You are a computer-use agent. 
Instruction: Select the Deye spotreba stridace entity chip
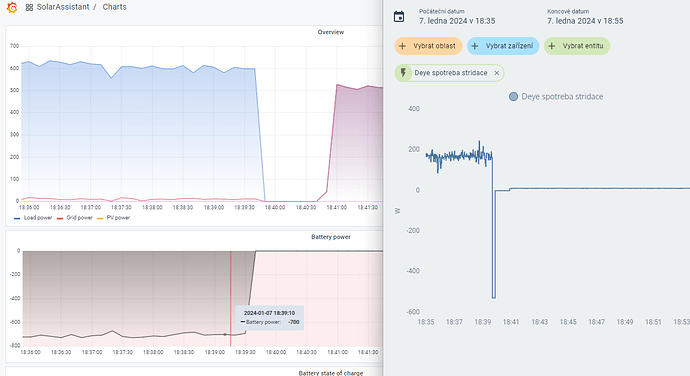coord(449,73)
